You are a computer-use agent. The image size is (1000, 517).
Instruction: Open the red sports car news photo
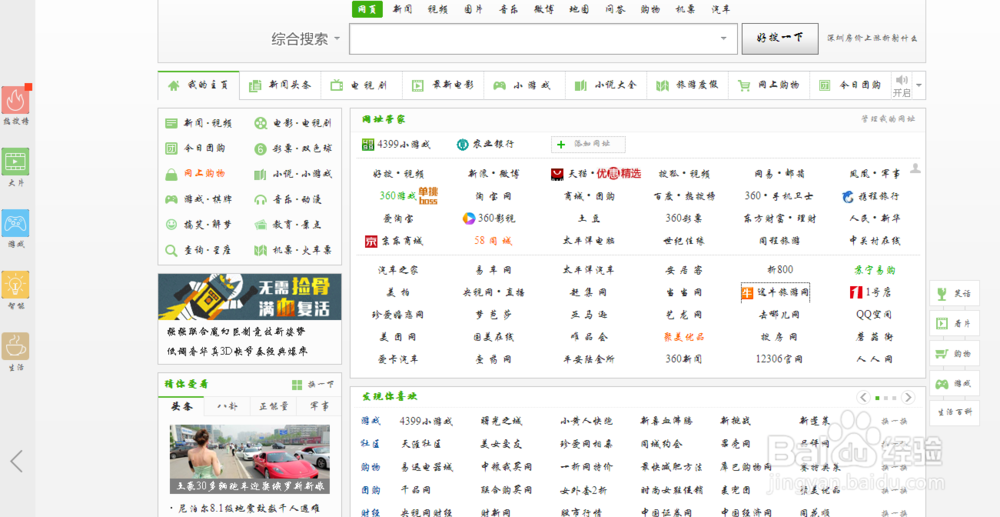(x=249, y=460)
